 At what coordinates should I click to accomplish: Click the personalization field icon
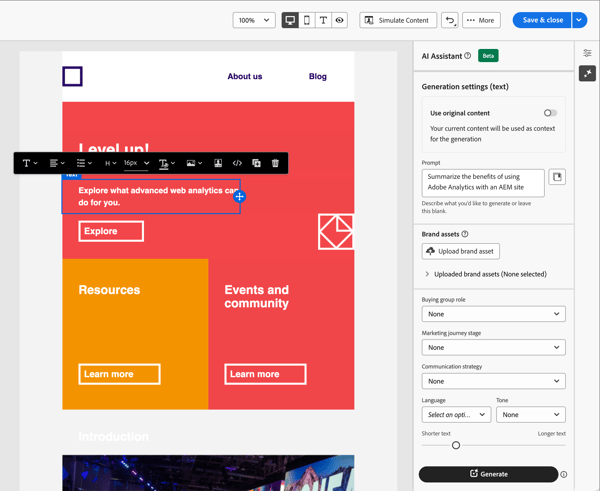pos(218,163)
